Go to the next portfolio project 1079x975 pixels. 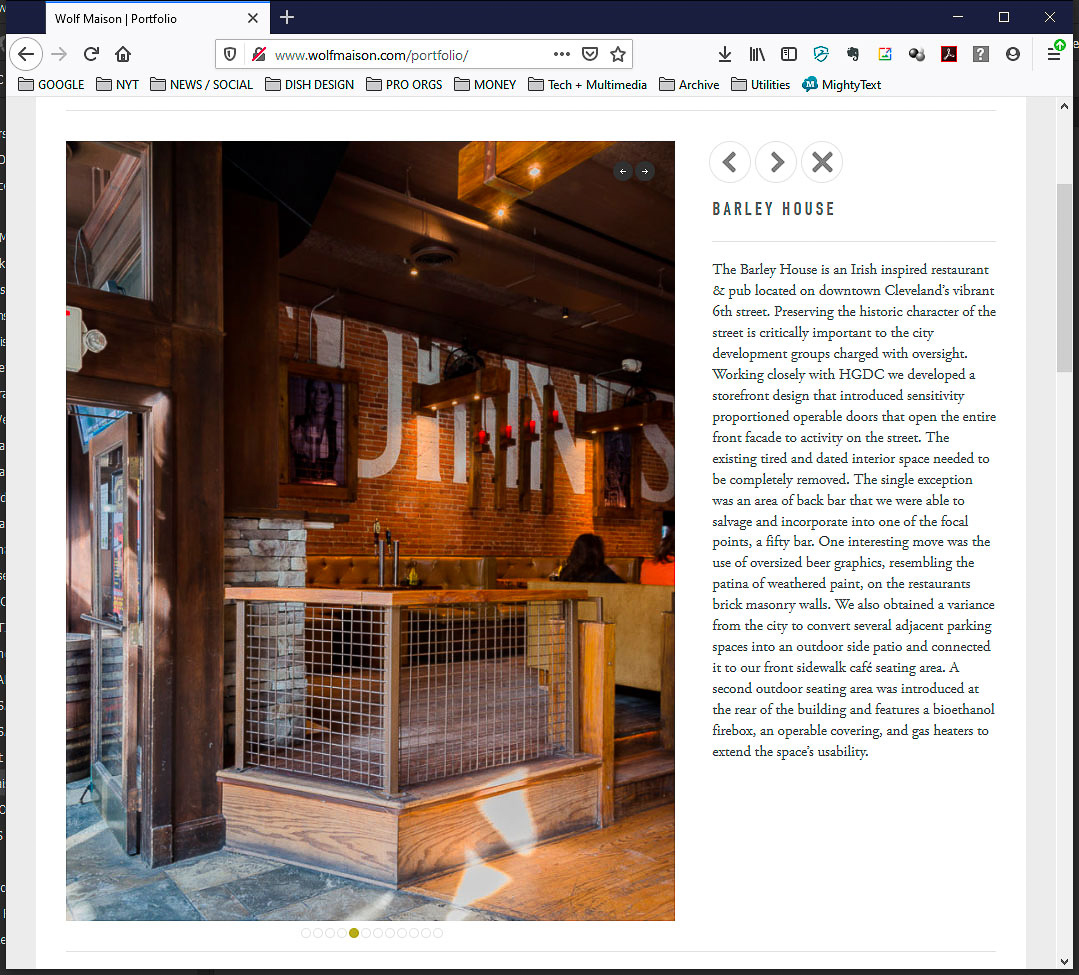(x=776, y=162)
